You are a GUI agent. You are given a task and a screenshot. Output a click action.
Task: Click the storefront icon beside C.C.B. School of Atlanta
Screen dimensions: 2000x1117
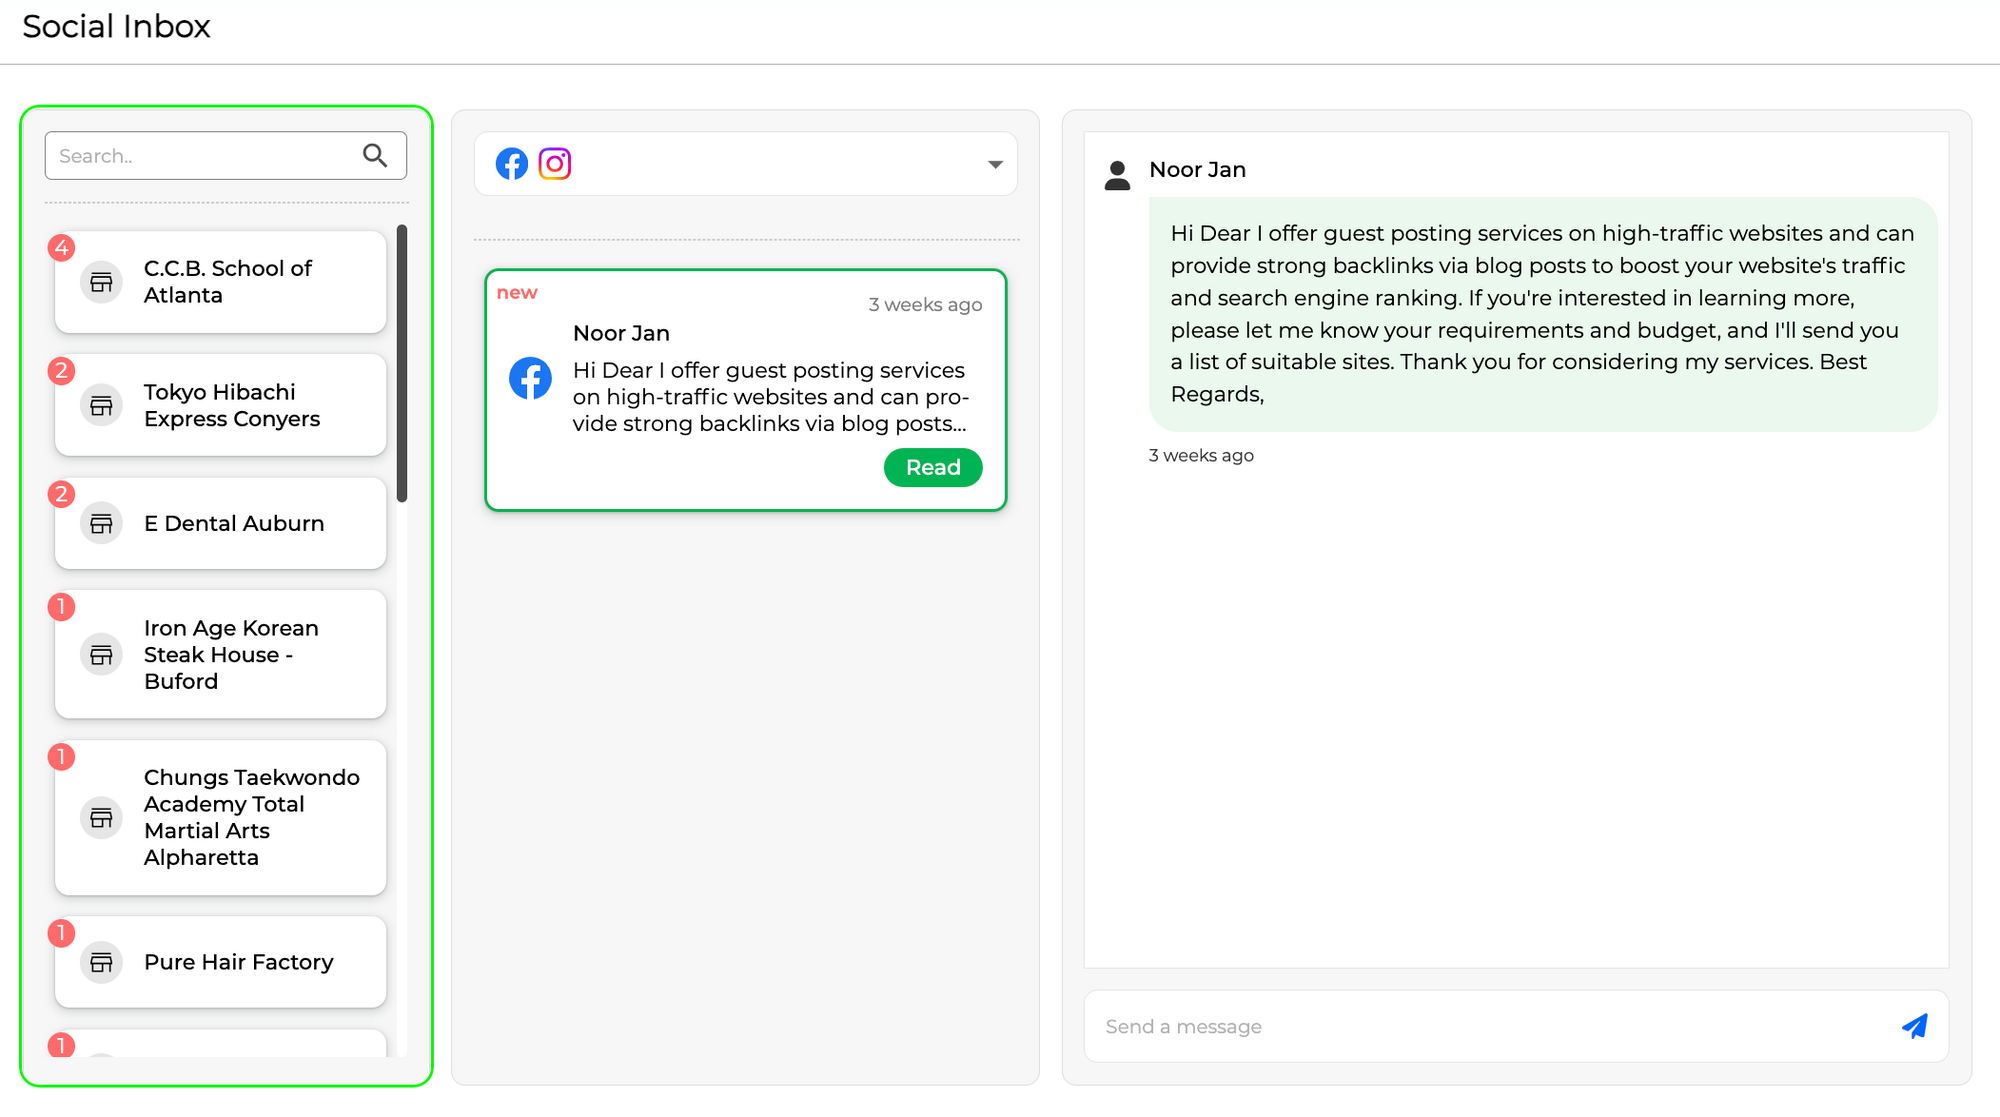click(101, 282)
